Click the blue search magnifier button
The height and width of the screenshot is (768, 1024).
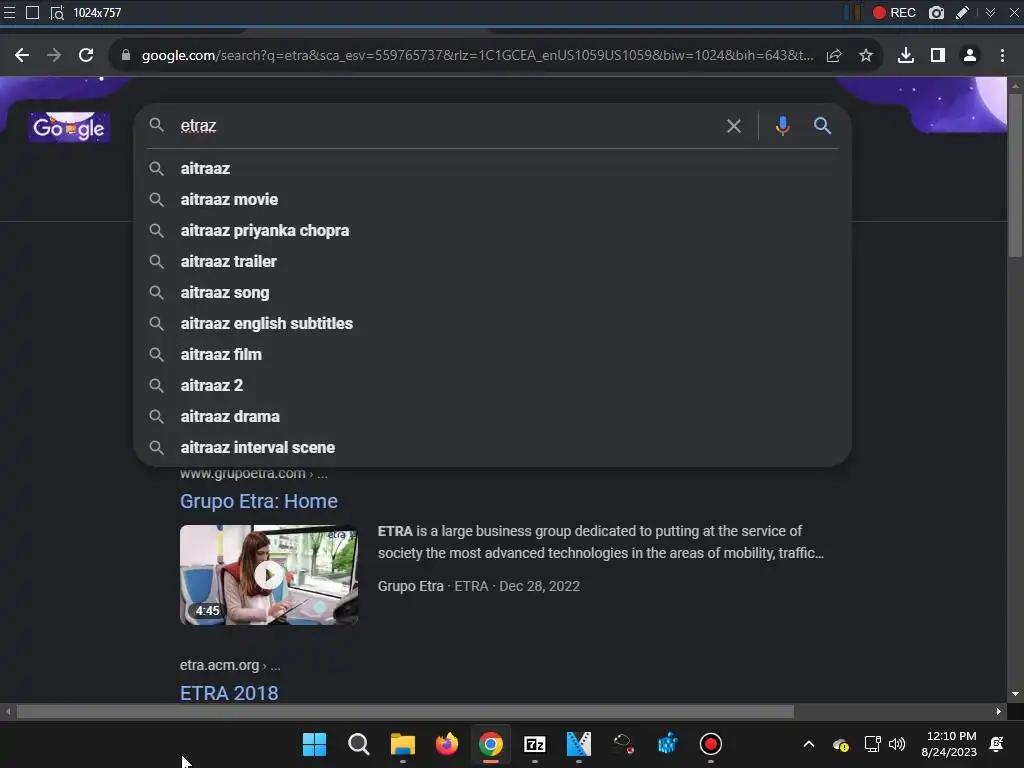point(822,125)
